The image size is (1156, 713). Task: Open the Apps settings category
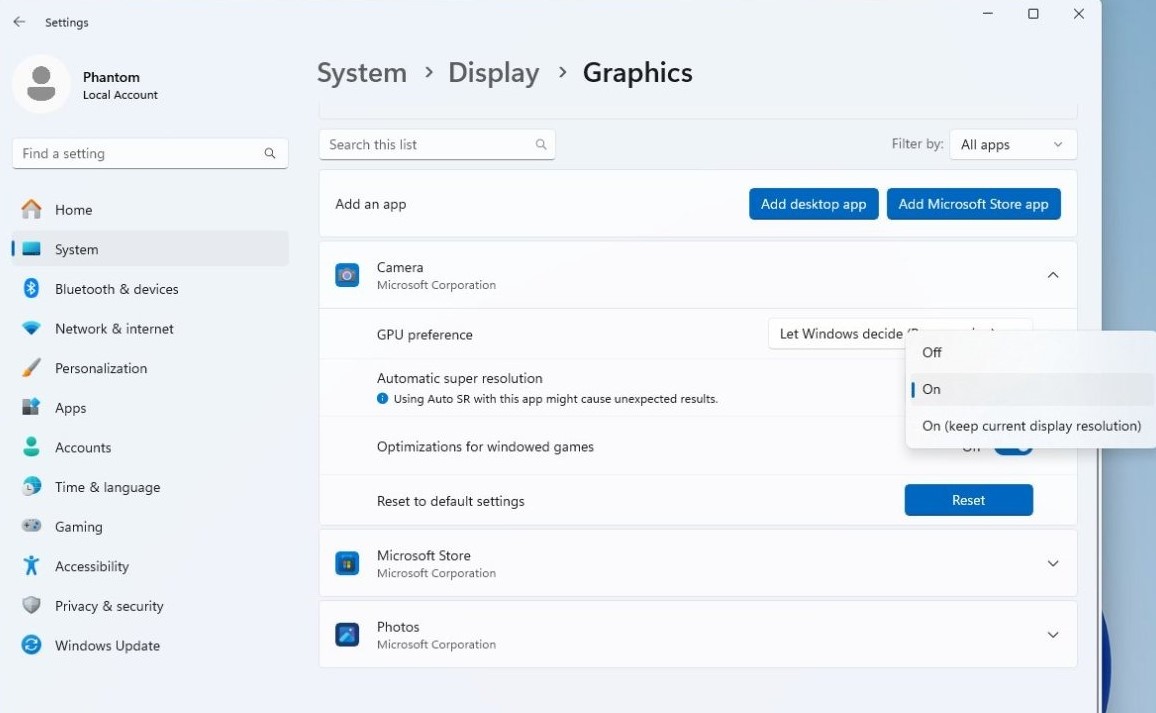(x=150, y=408)
